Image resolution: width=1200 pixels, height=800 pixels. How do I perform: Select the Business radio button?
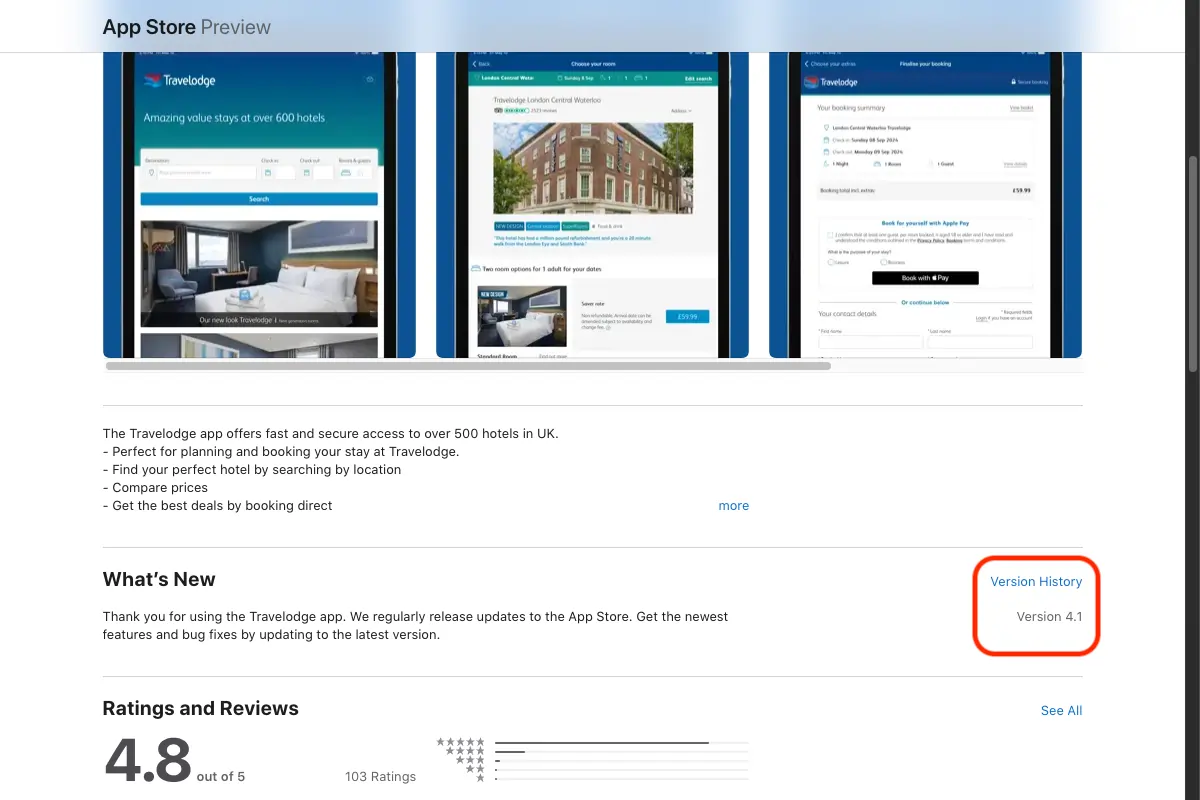[883, 262]
